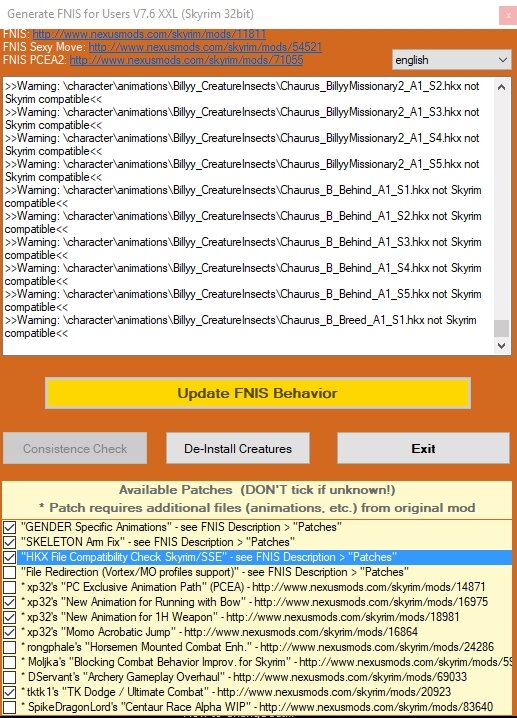Close the Generate FNIS window
Viewport: 517px width, 718px height.
[x=508, y=15]
